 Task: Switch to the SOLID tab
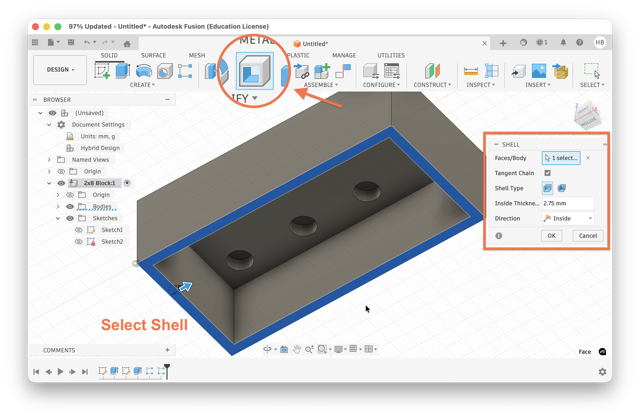point(109,55)
